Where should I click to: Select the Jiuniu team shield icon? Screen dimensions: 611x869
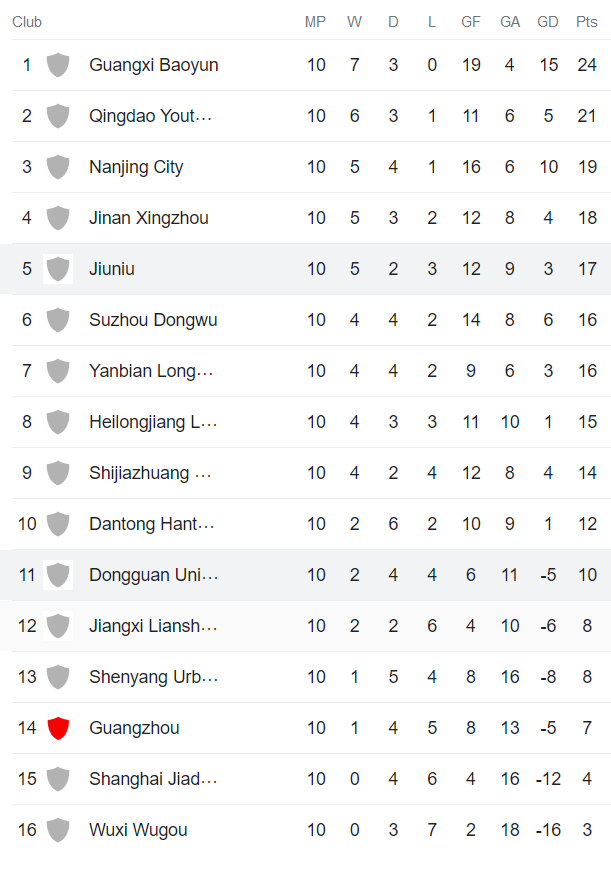click(x=57, y=269)
